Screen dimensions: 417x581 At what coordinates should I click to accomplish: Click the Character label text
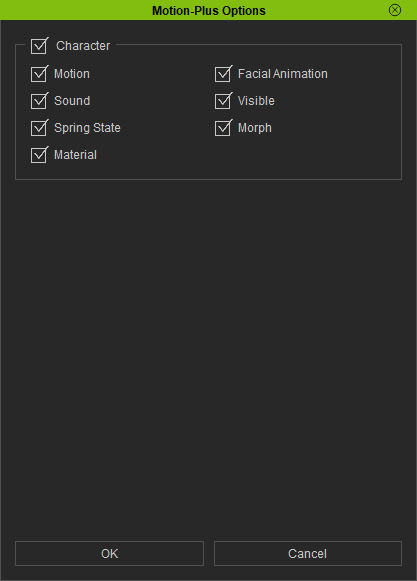(83, 46)
